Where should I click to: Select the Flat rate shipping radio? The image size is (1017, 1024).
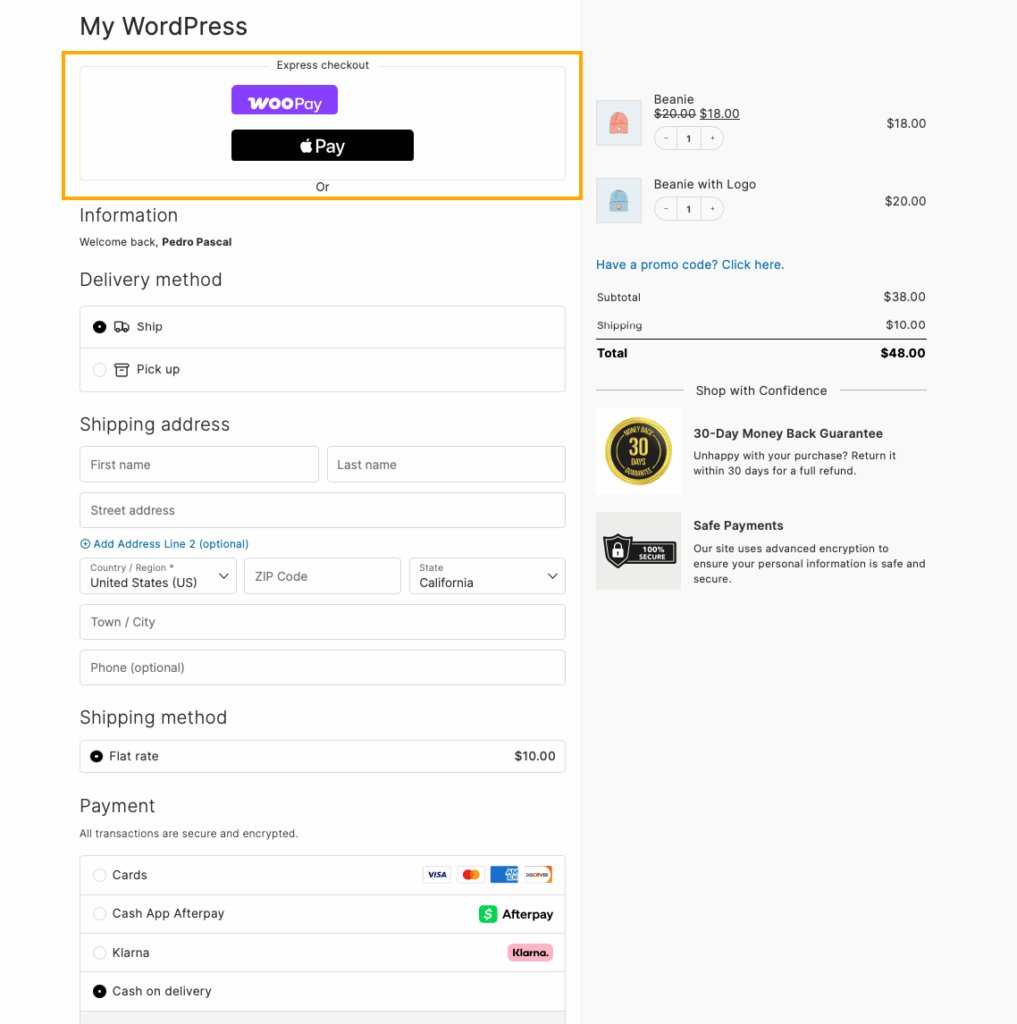click(x=97, y=756)
